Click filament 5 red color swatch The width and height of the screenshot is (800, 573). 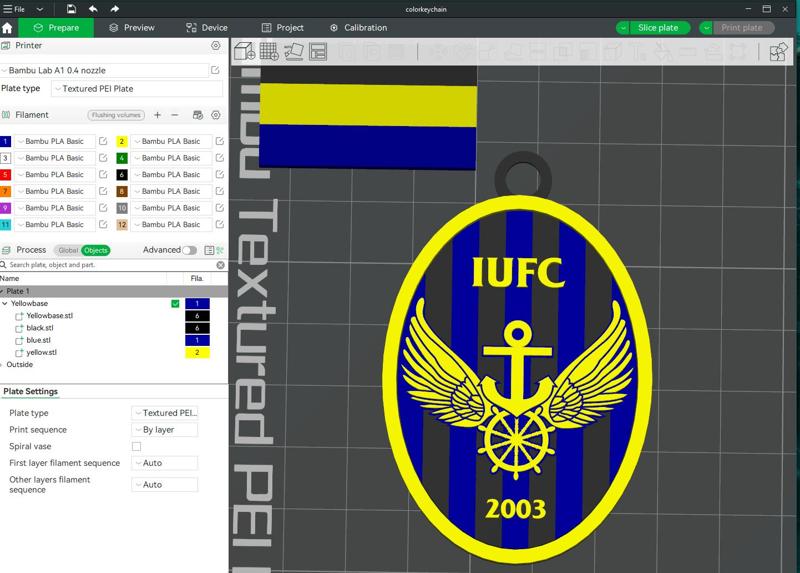pos(6,175)
